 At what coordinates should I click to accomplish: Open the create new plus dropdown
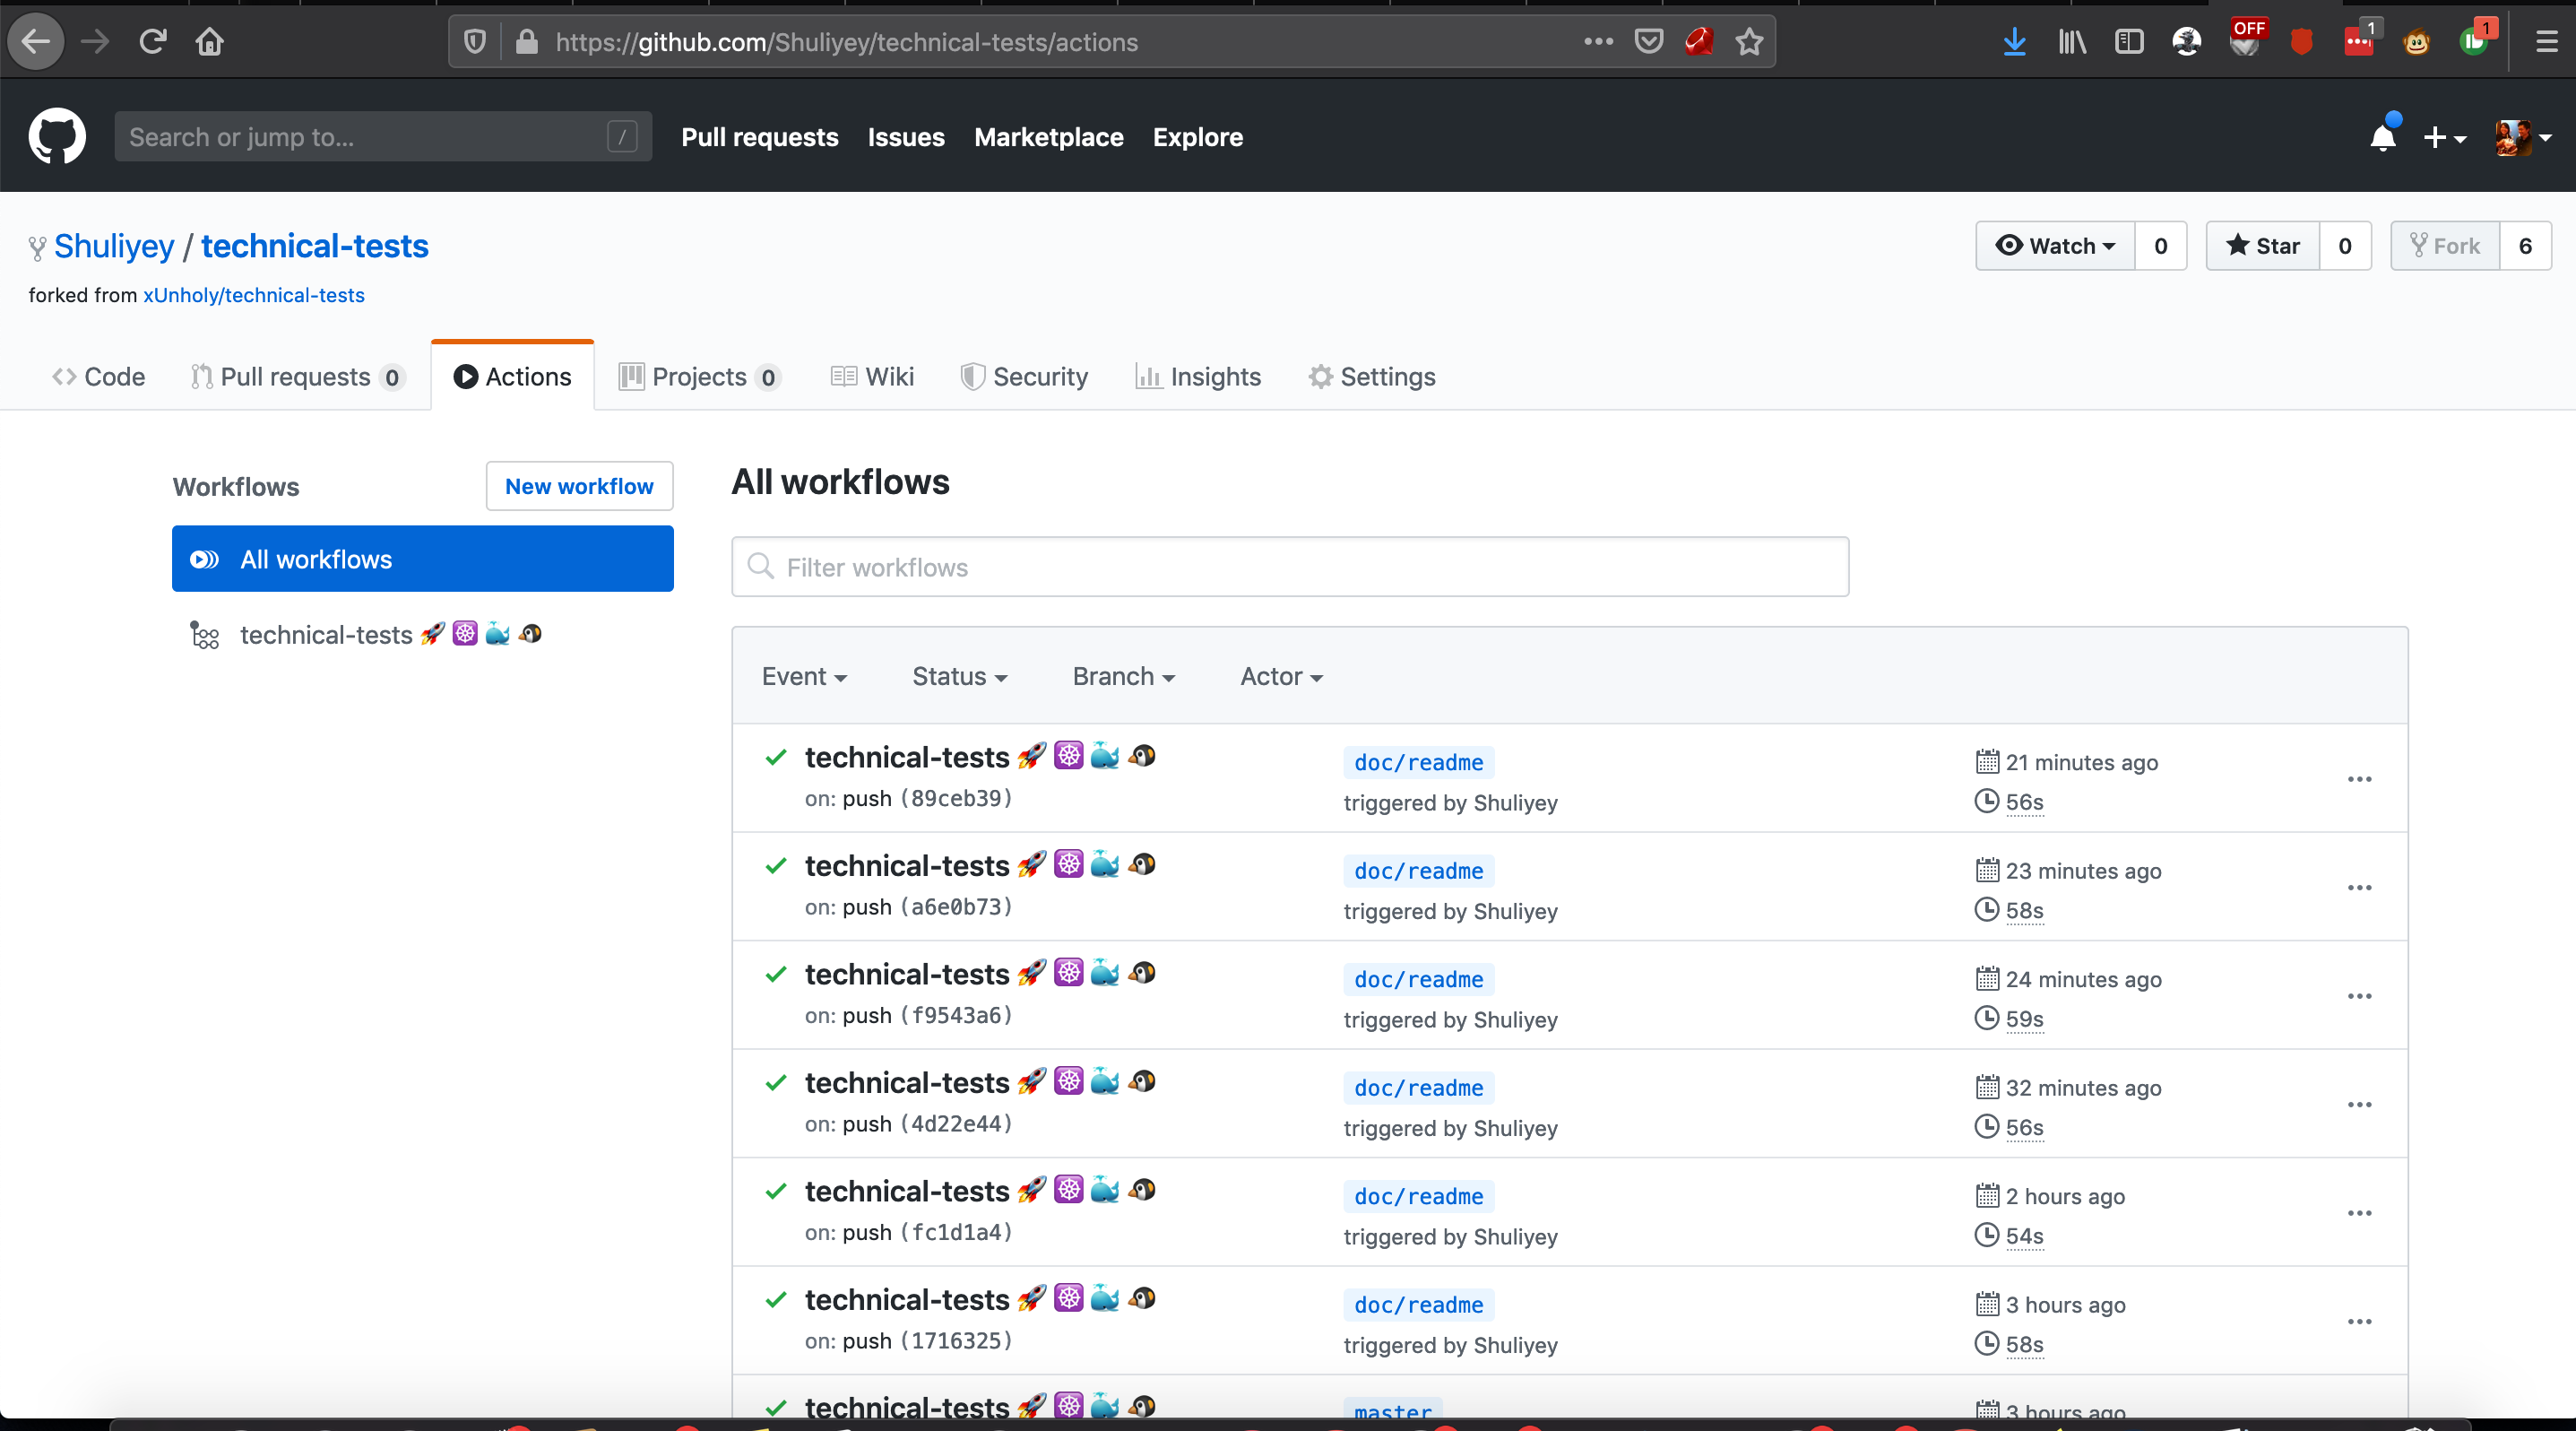pyautogui.click(x=2443, y=137)
